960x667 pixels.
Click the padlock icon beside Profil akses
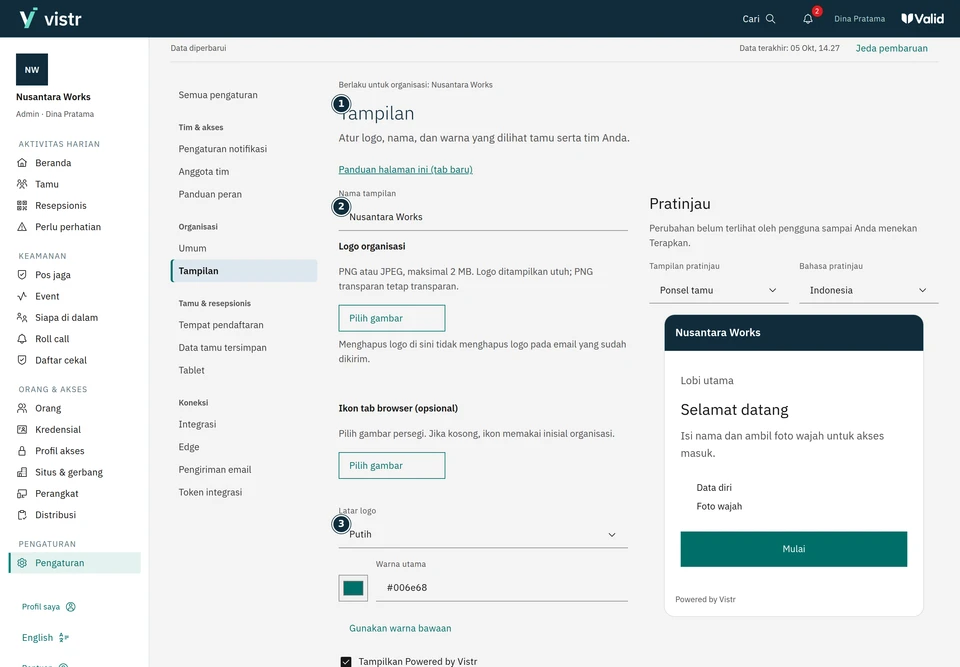[x=22, y=451]
